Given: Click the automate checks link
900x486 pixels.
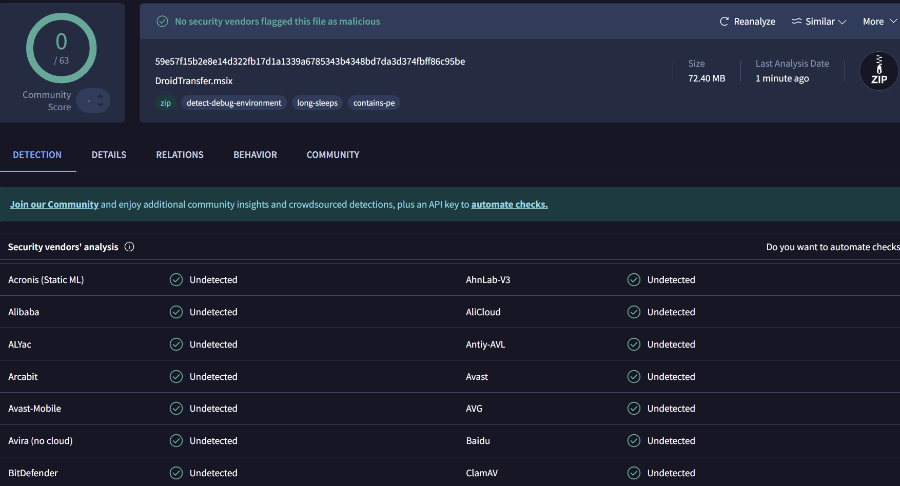Looking at the screenshot, I should pyautogui.click(x=509, y=204).
